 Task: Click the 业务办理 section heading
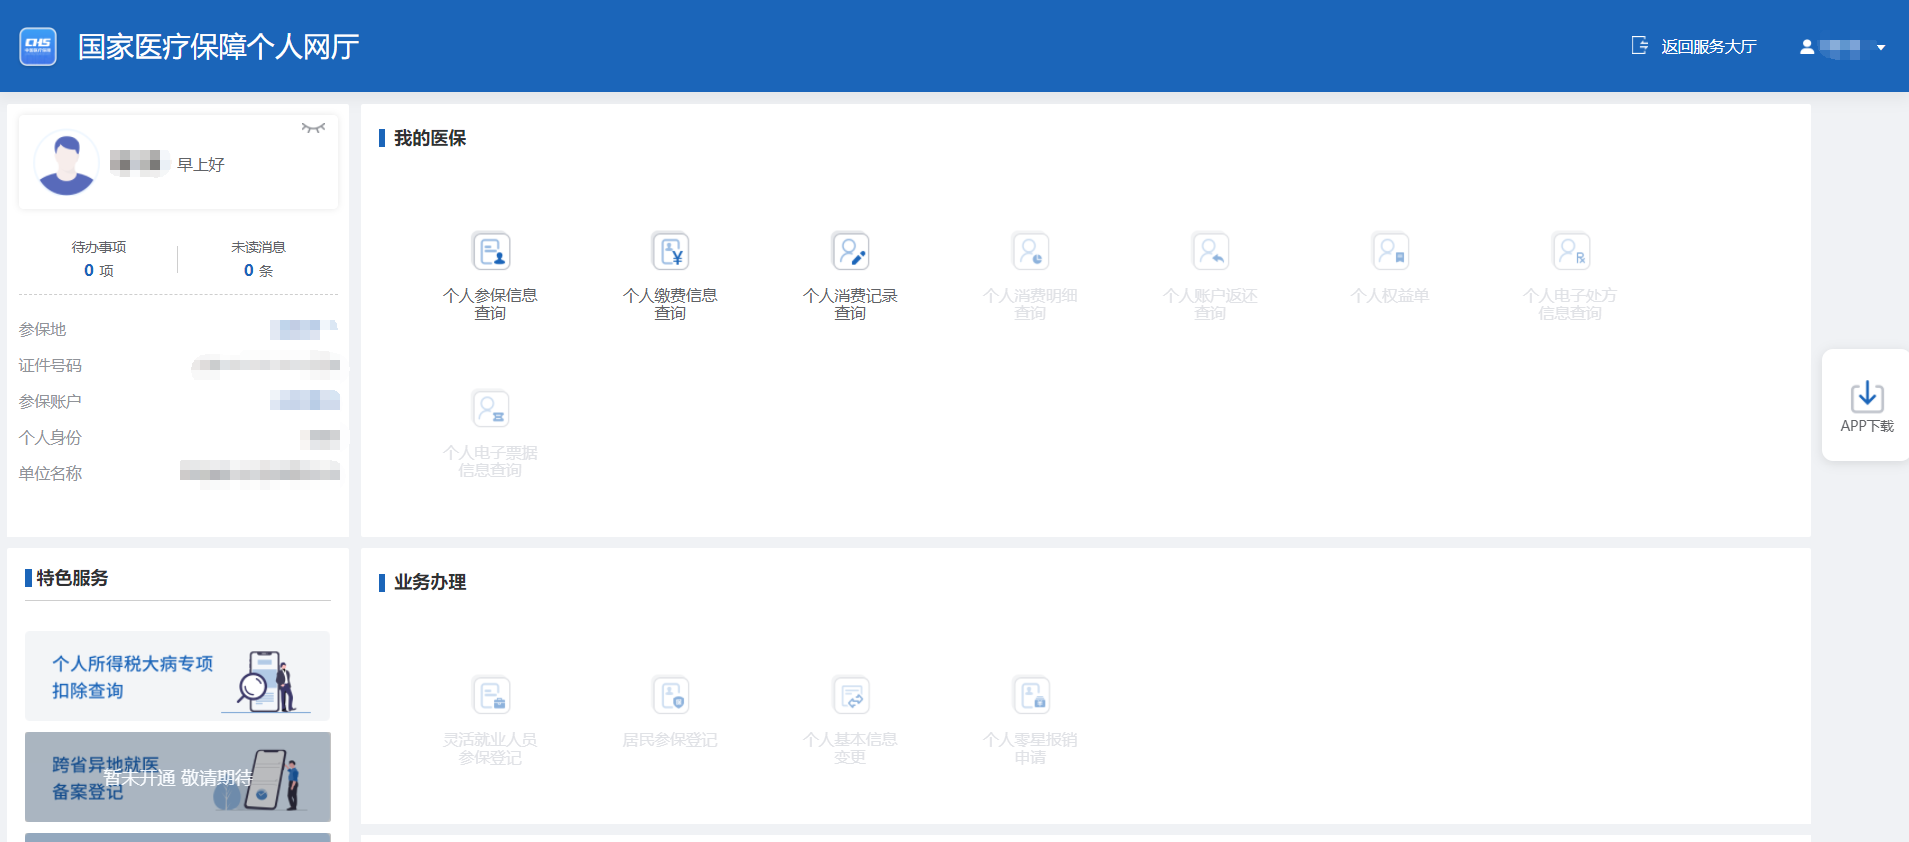pyautogui.click(x=430, y=582)
